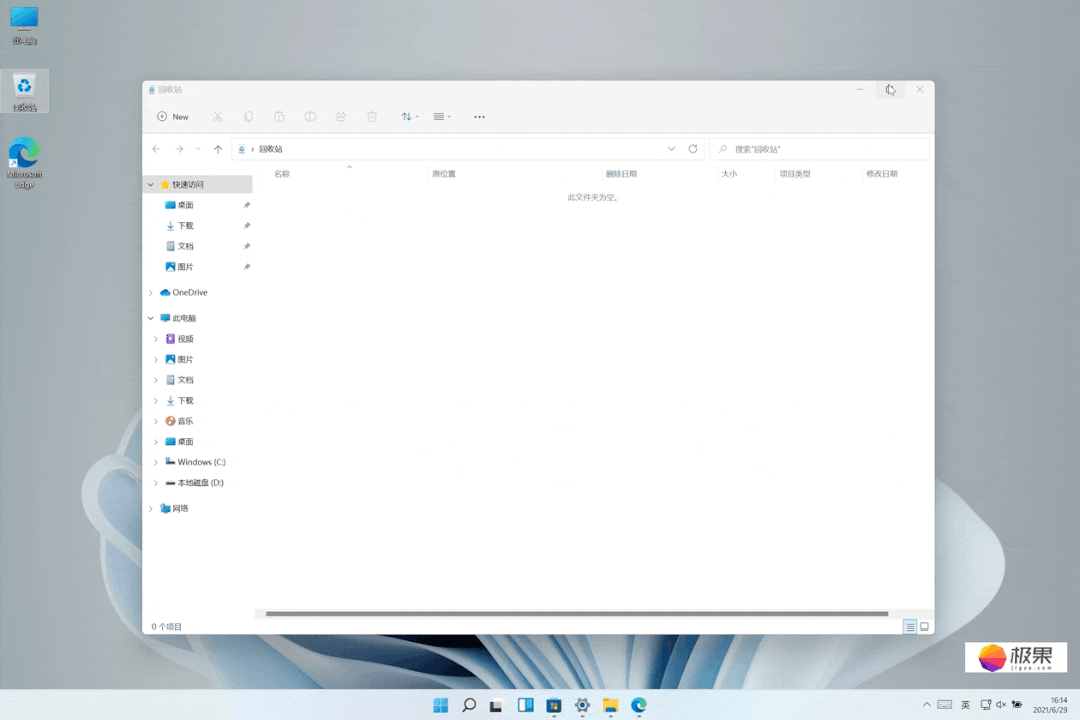Expand the address bar history chevron
Screen dimensions: 1080x720
671,149
